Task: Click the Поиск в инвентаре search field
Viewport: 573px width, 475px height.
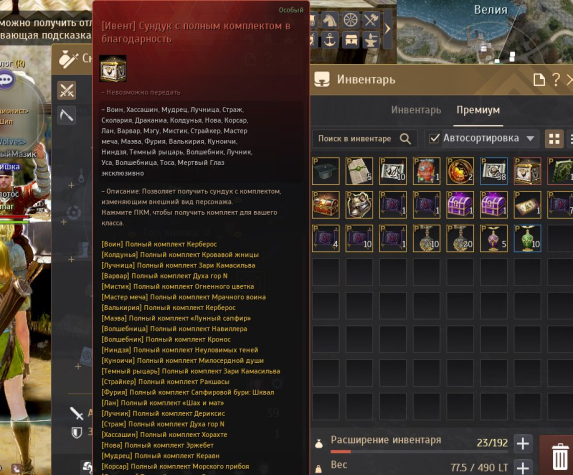Action: click(364, 139)
